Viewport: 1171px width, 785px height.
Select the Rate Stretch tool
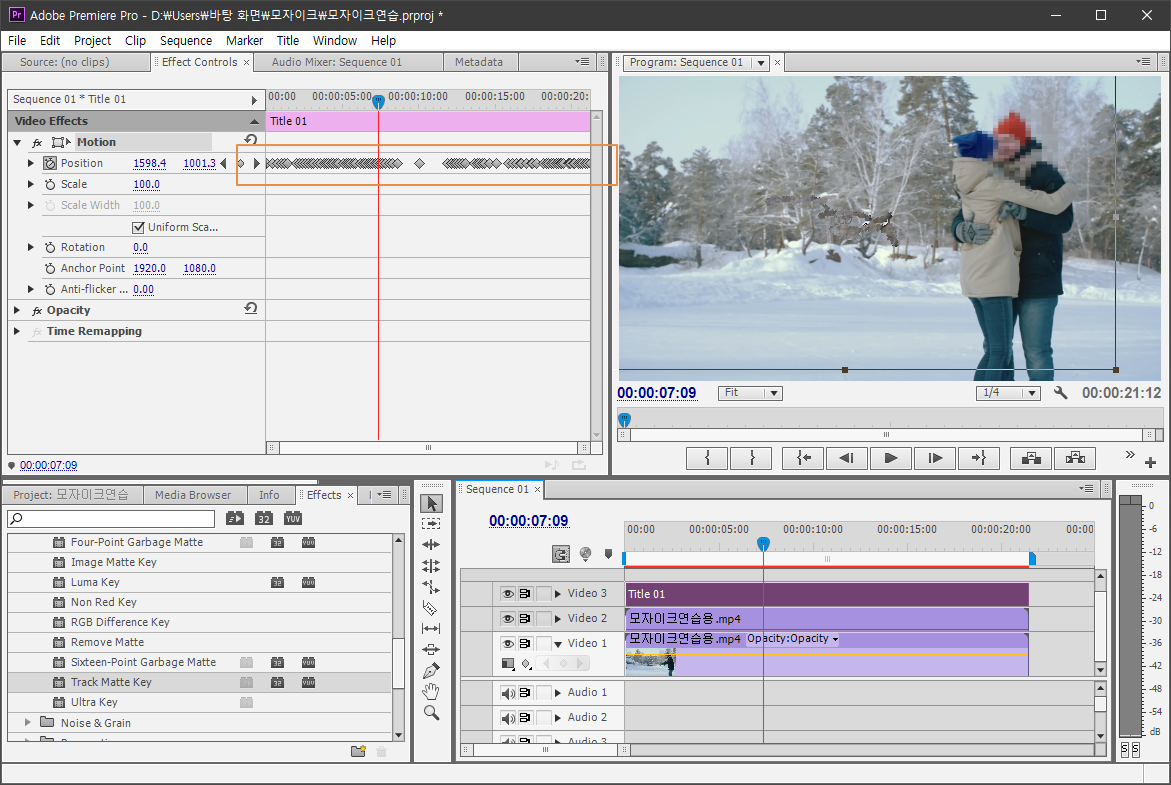431,586
